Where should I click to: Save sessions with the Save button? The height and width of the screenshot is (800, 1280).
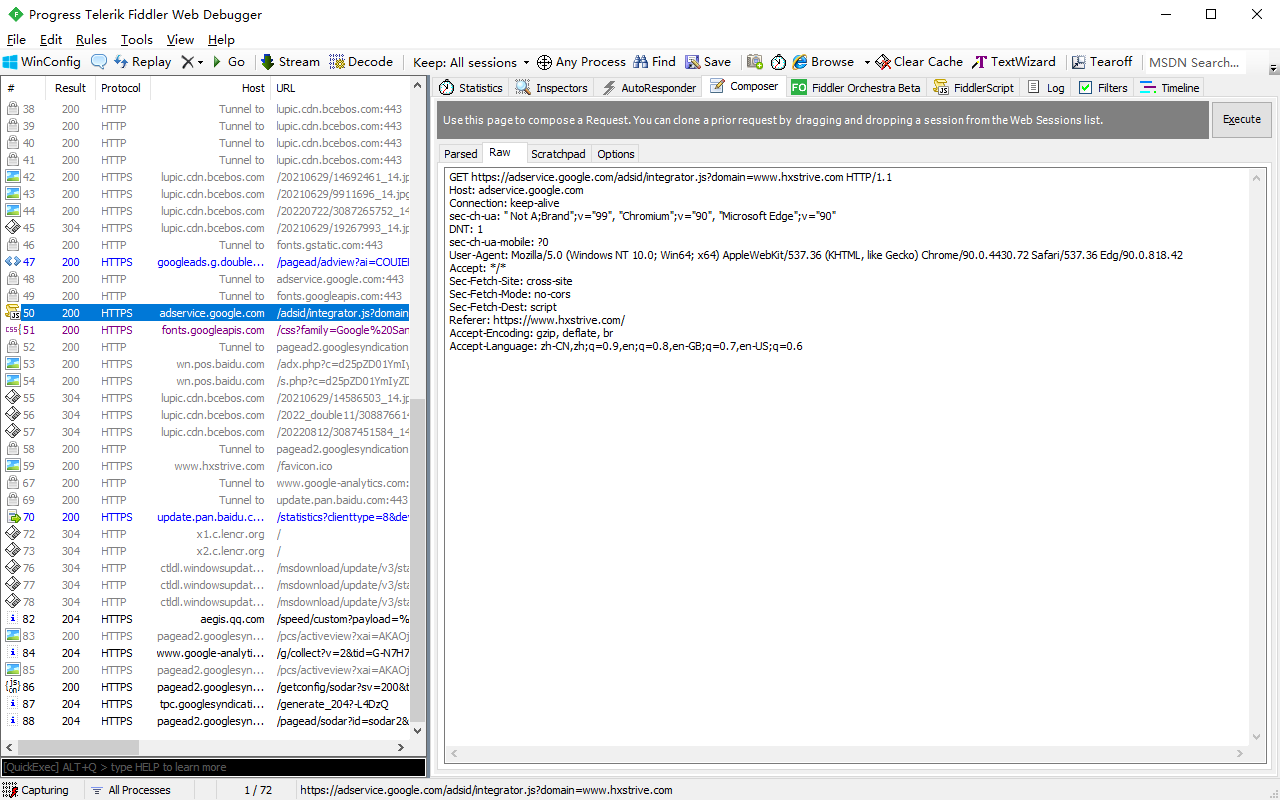coord(708,62)
